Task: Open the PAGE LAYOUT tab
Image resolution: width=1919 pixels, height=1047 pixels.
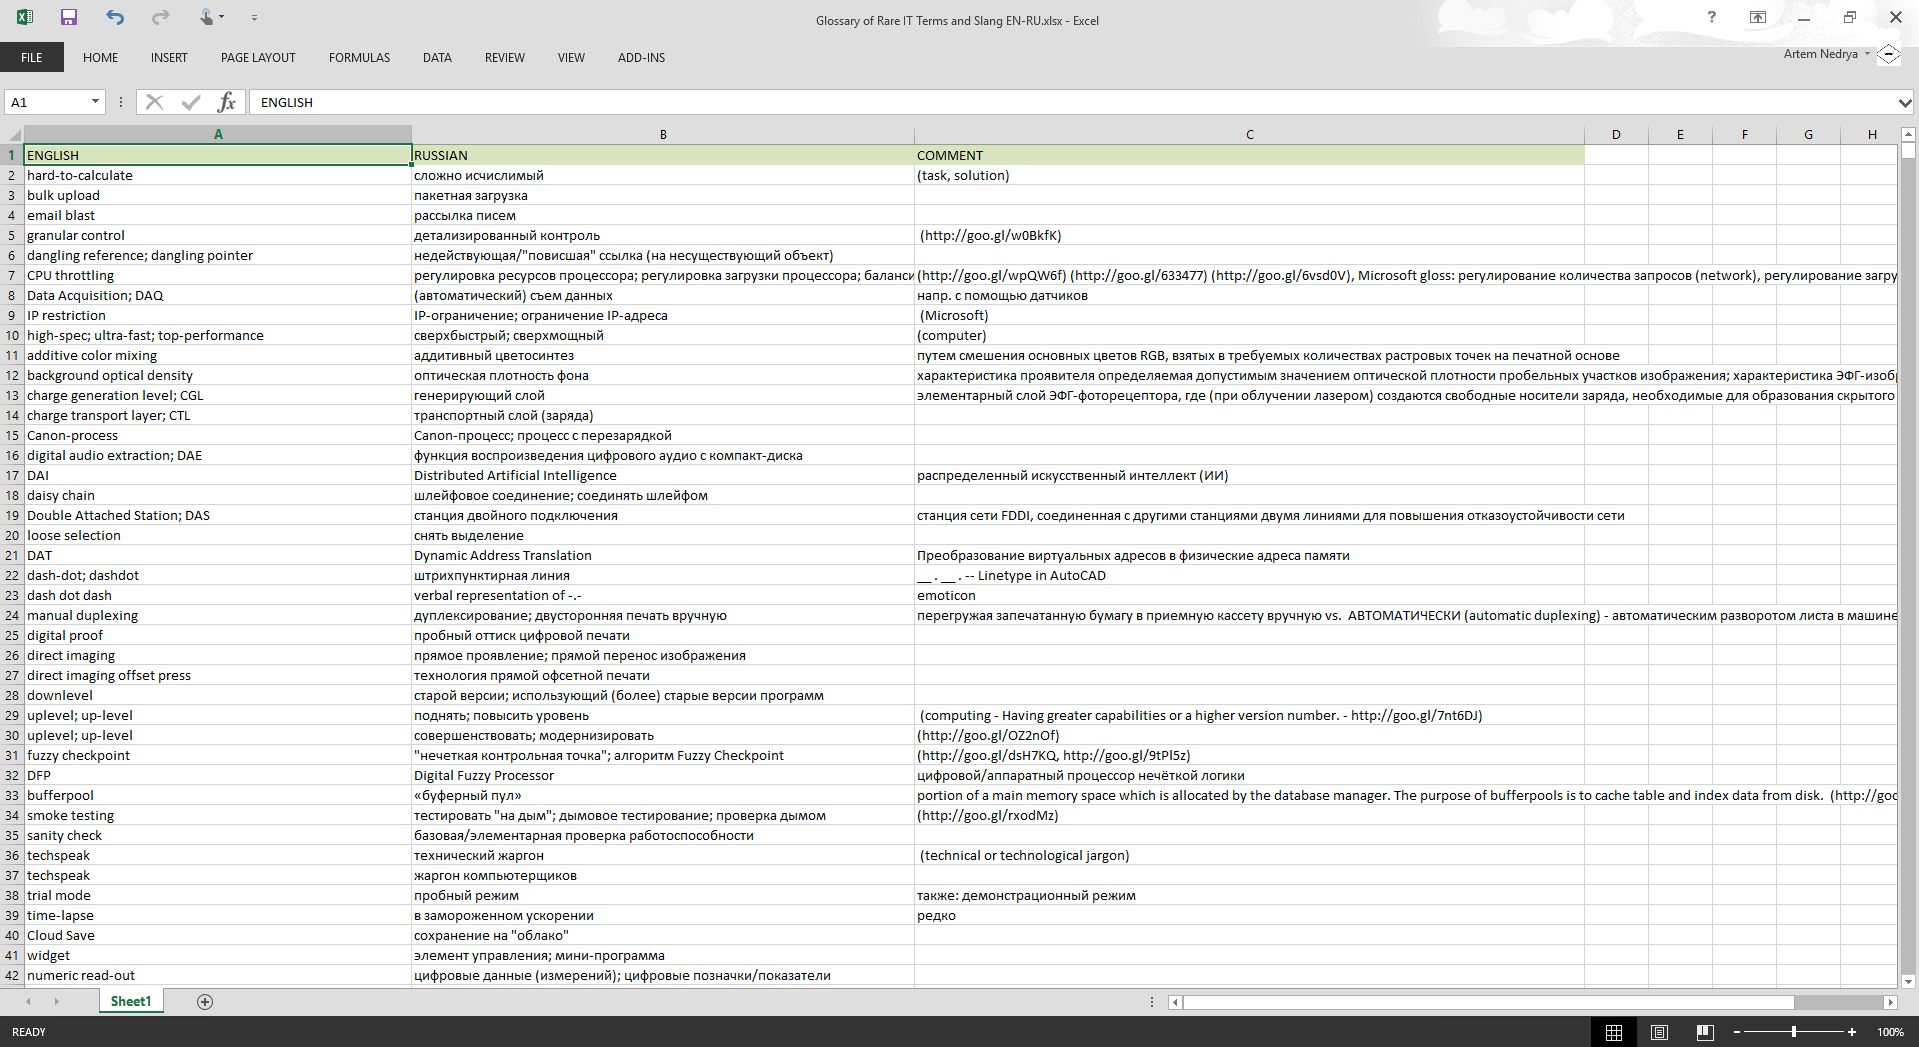Action: pyautogui.click(x=258, y=57)
